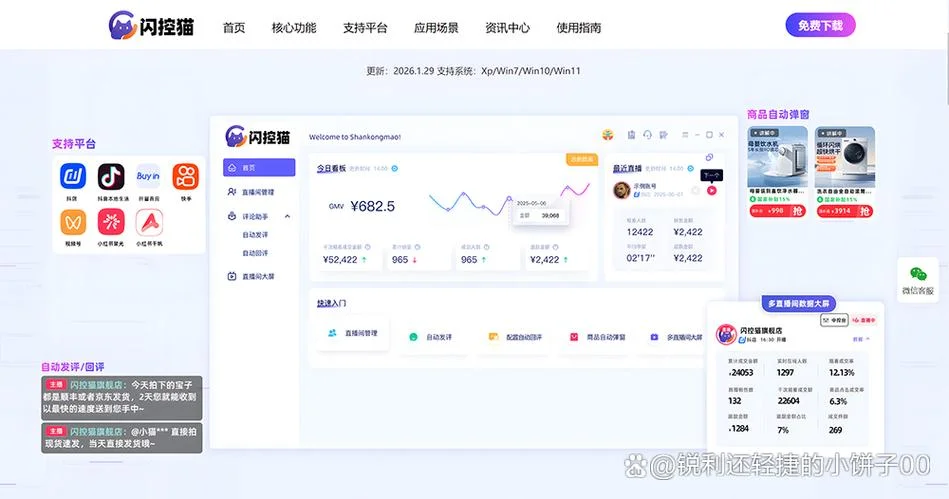
Task: Click the info icon on the 965 down-arrow card
Action: point(417,247)
